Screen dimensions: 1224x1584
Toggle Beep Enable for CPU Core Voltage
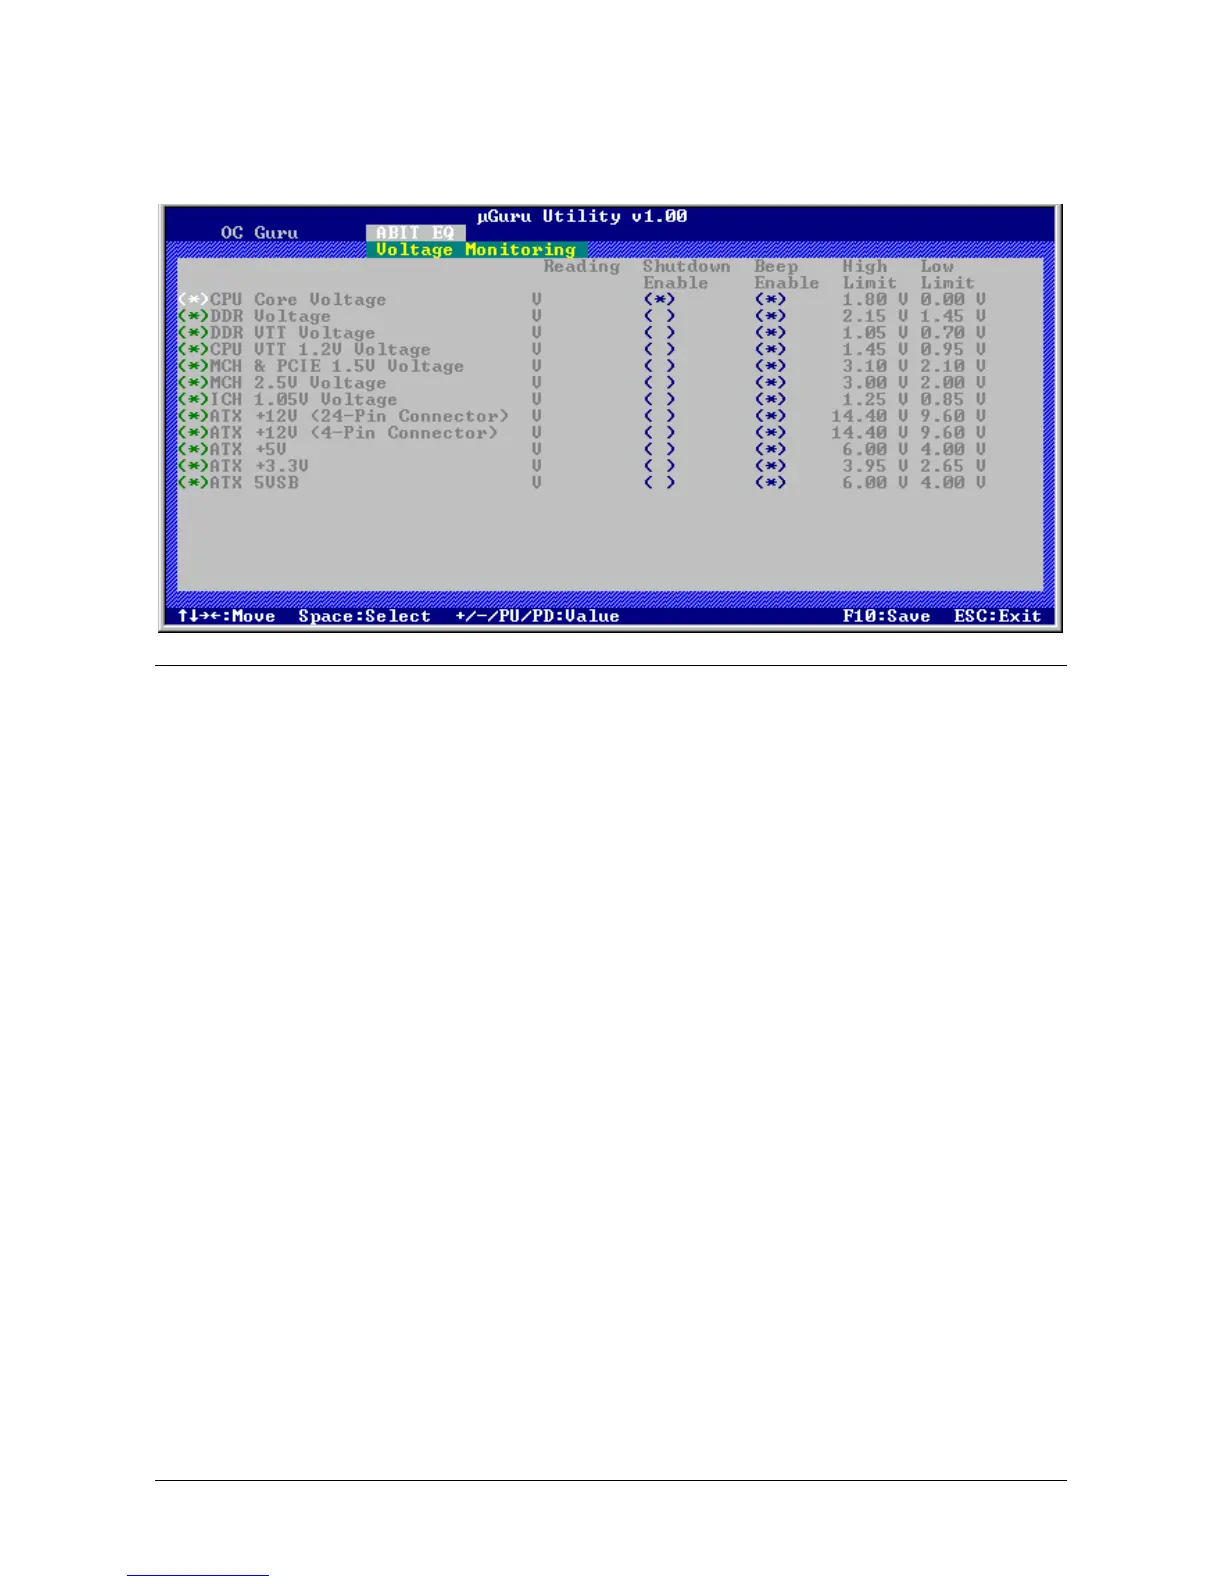point(770,300)
